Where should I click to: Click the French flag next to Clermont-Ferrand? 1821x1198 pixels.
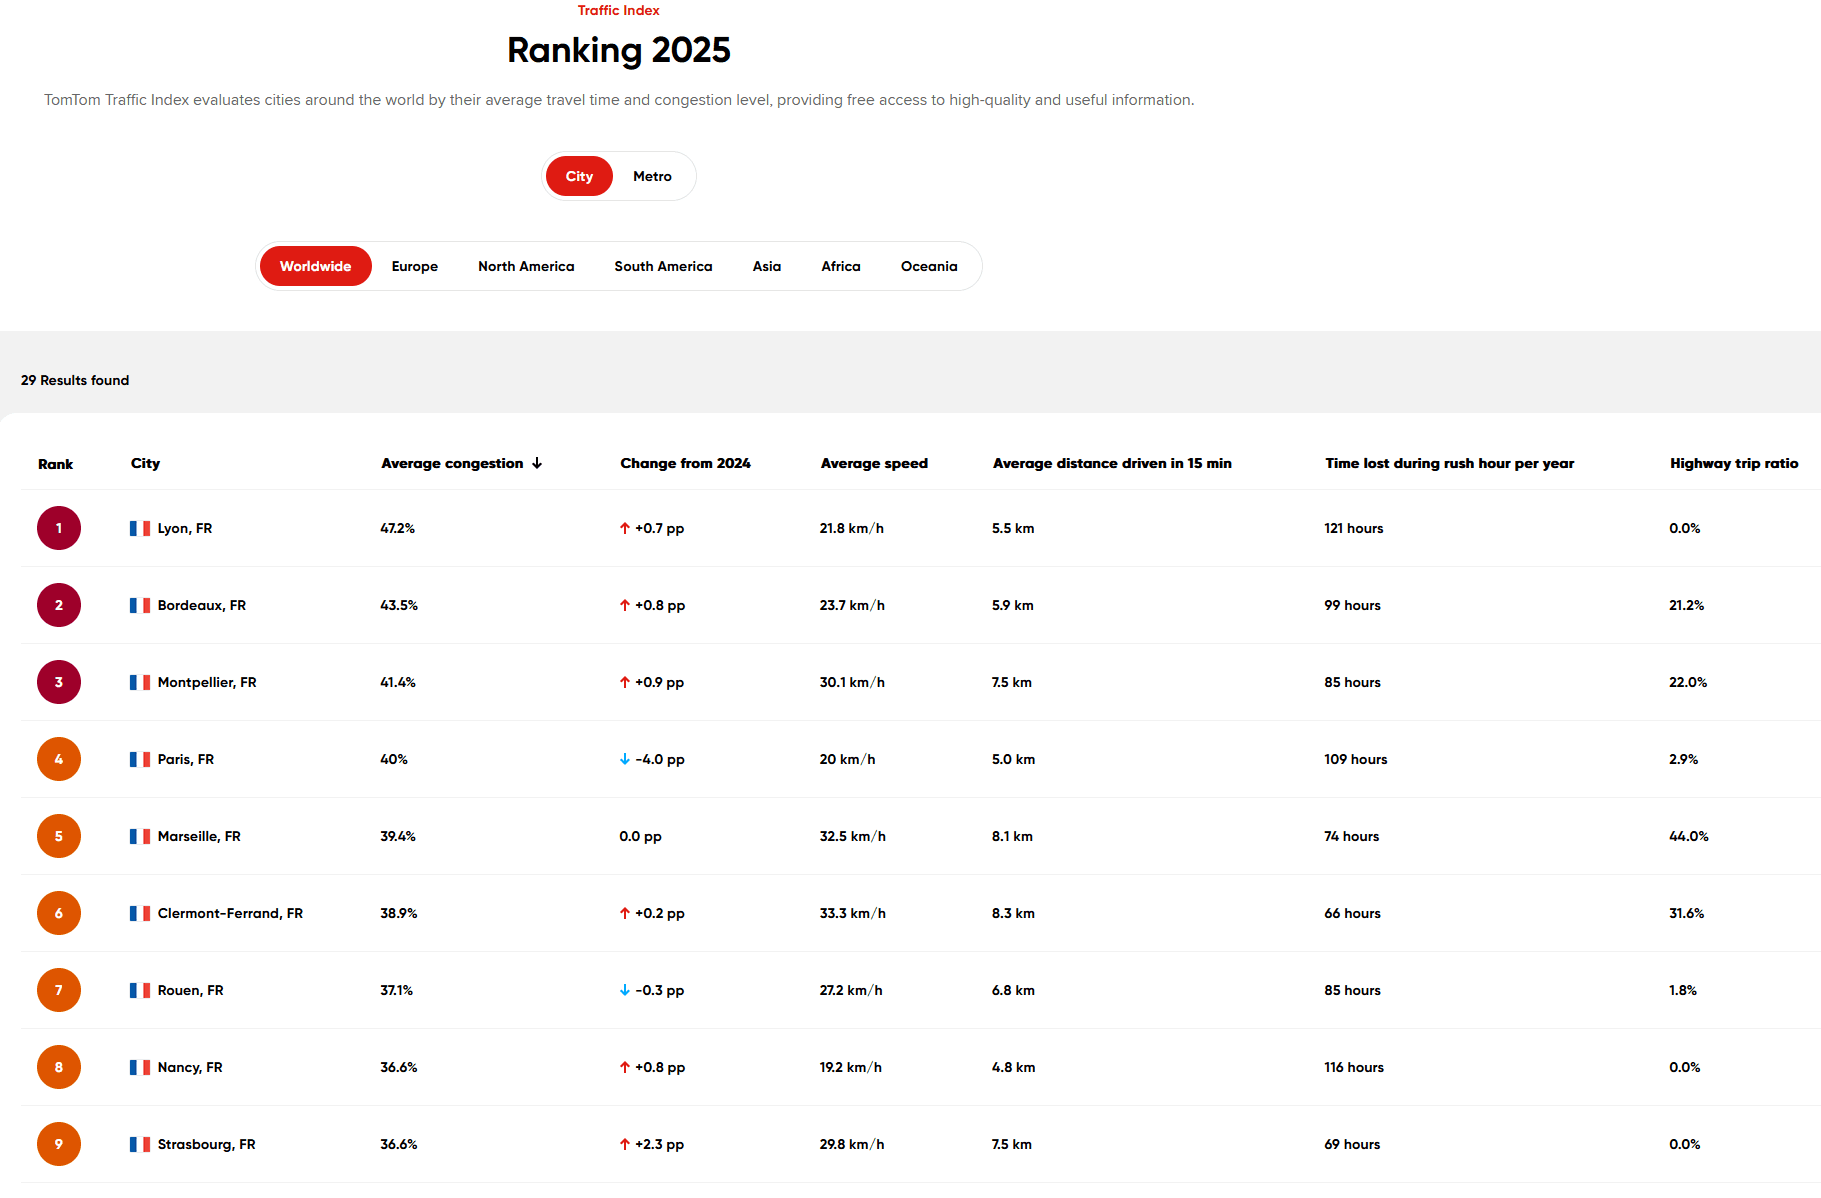(x=140, y=913)
